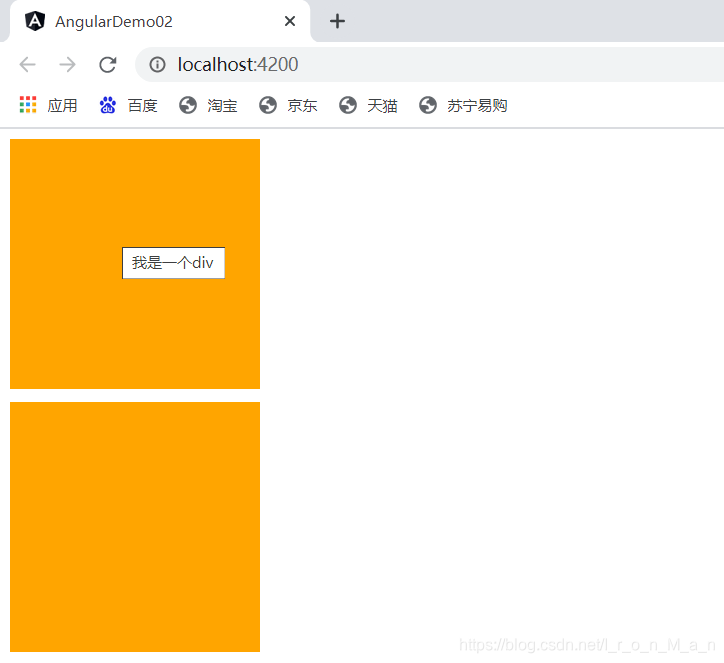The image size is (724, 663).
Task: Click the 苏宁易购 globe icon
Action: point(428,105)
